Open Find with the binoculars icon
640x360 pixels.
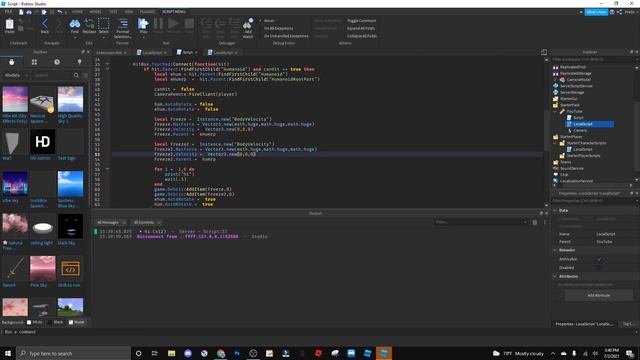tap(75, 25)
